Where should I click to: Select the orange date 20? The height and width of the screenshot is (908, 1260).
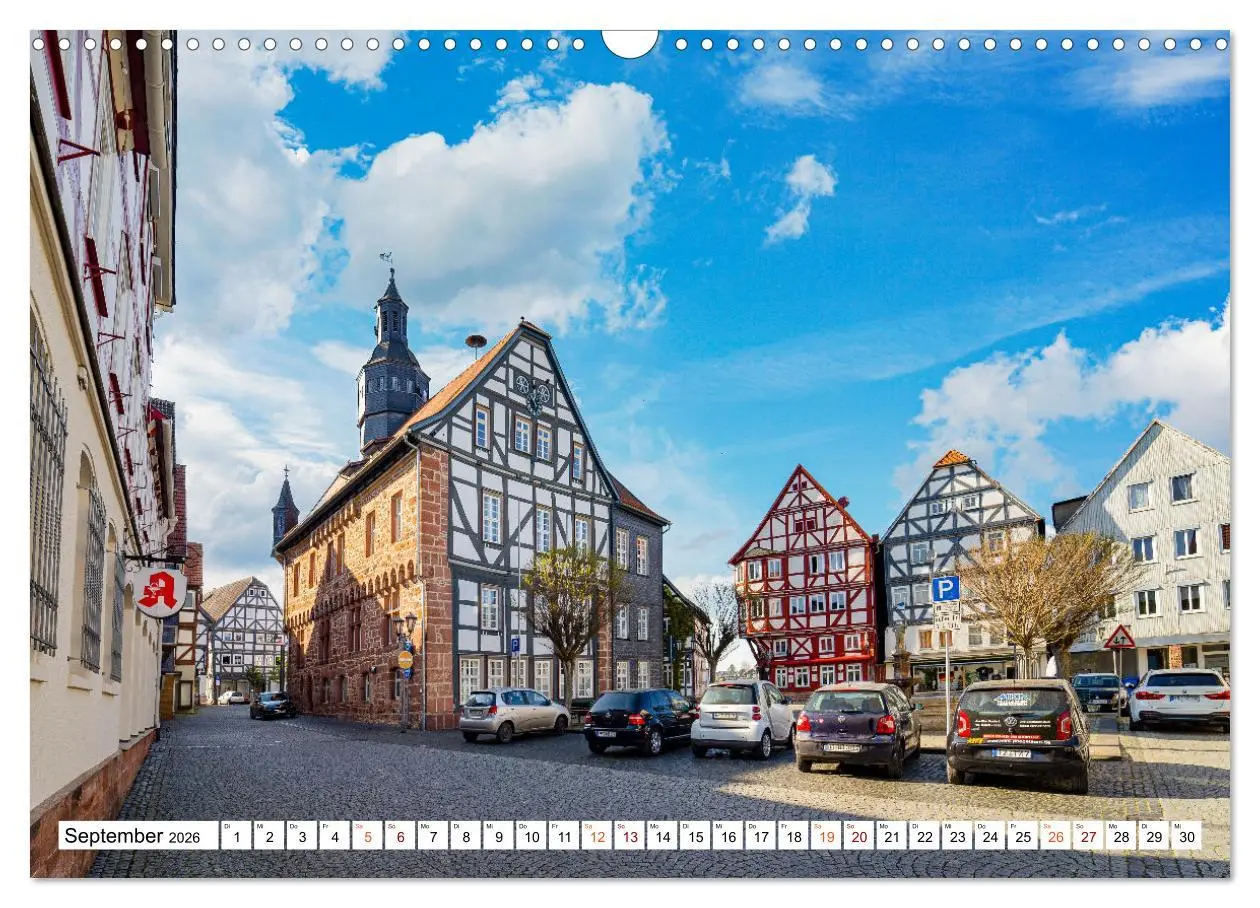(858, 836)
